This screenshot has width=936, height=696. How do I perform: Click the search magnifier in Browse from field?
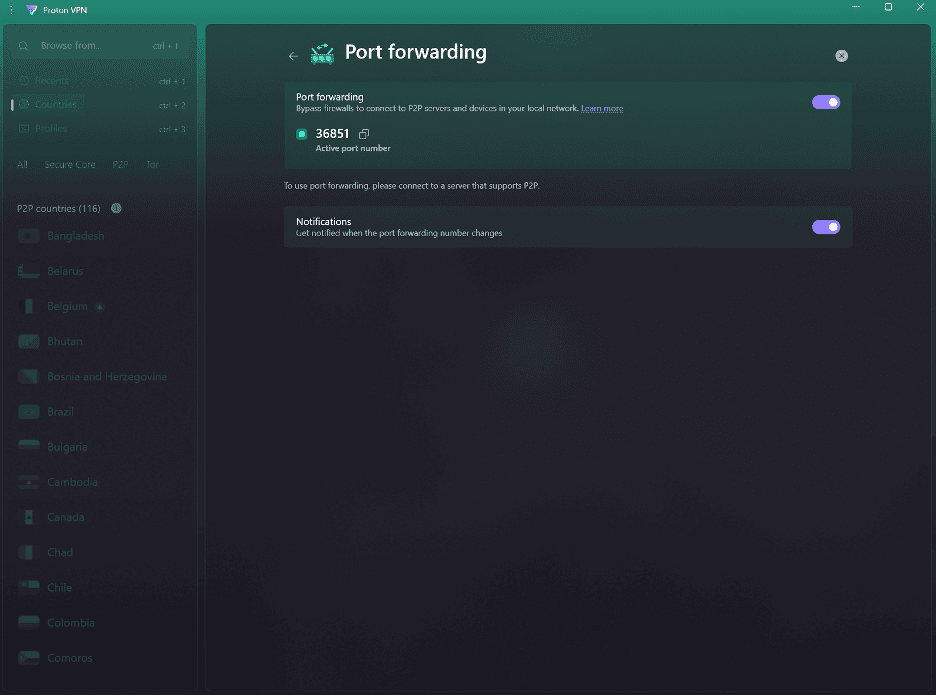[22, 44]
